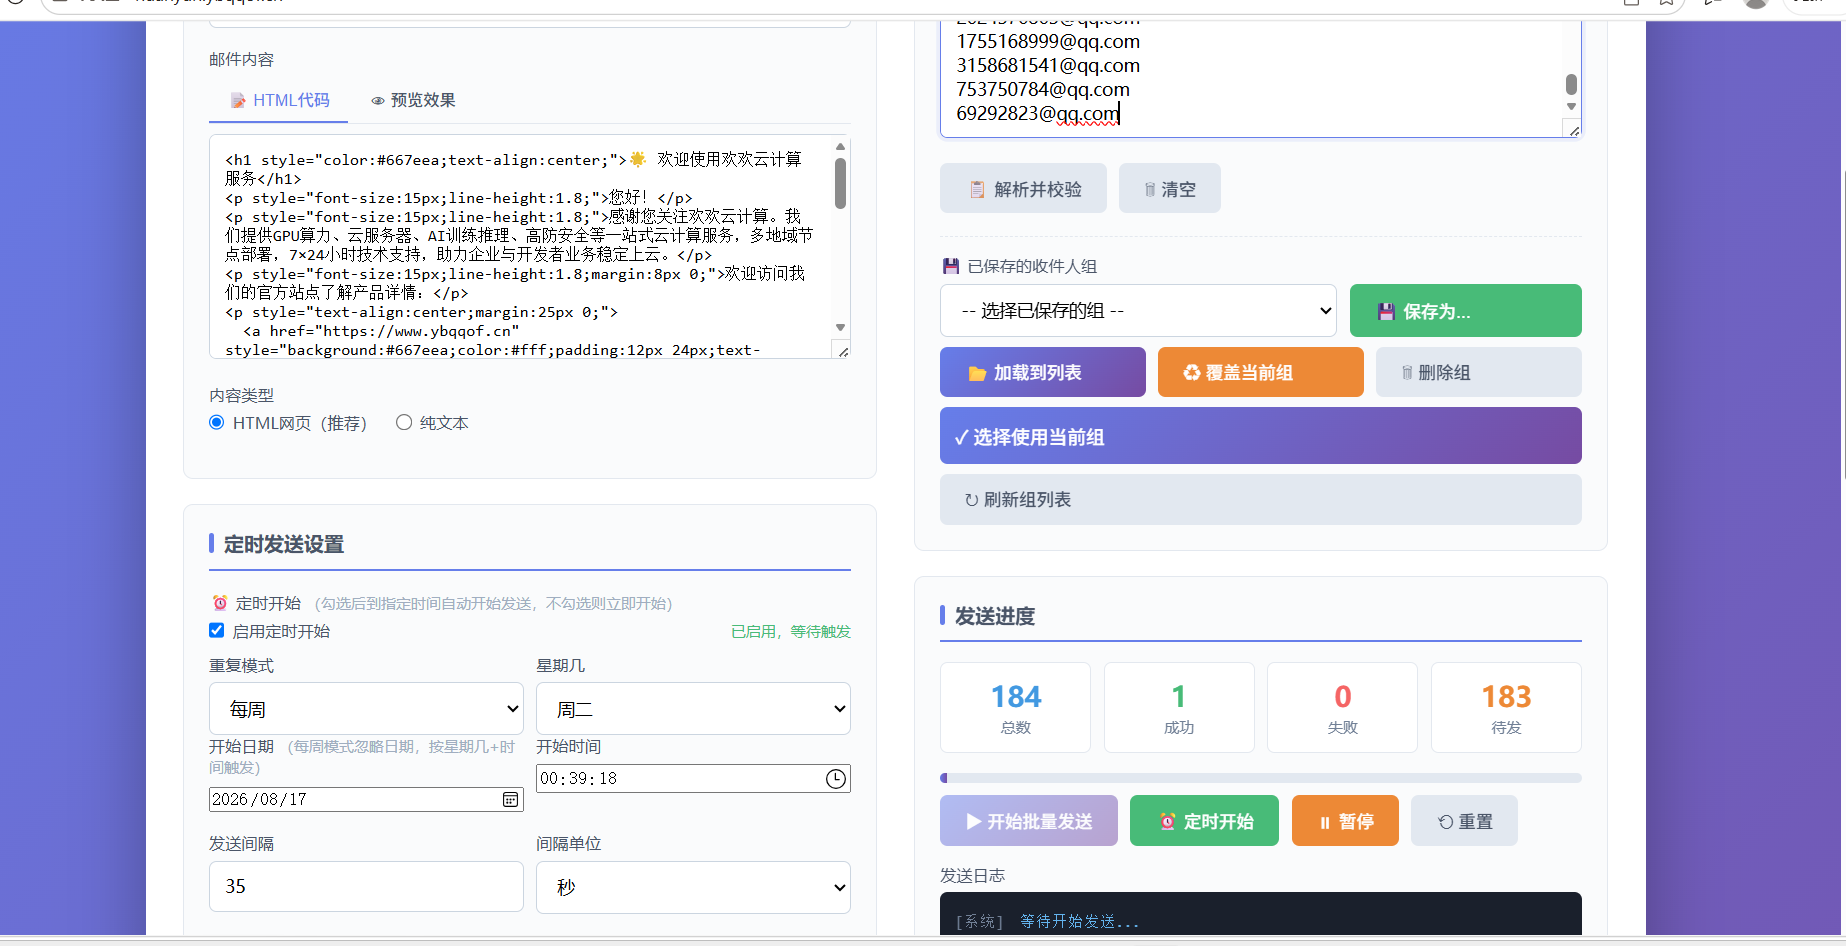Click the 等待开始发送... log line
The height and width of the screenshot is (946, 1846).
click(x=1079, y=921)
